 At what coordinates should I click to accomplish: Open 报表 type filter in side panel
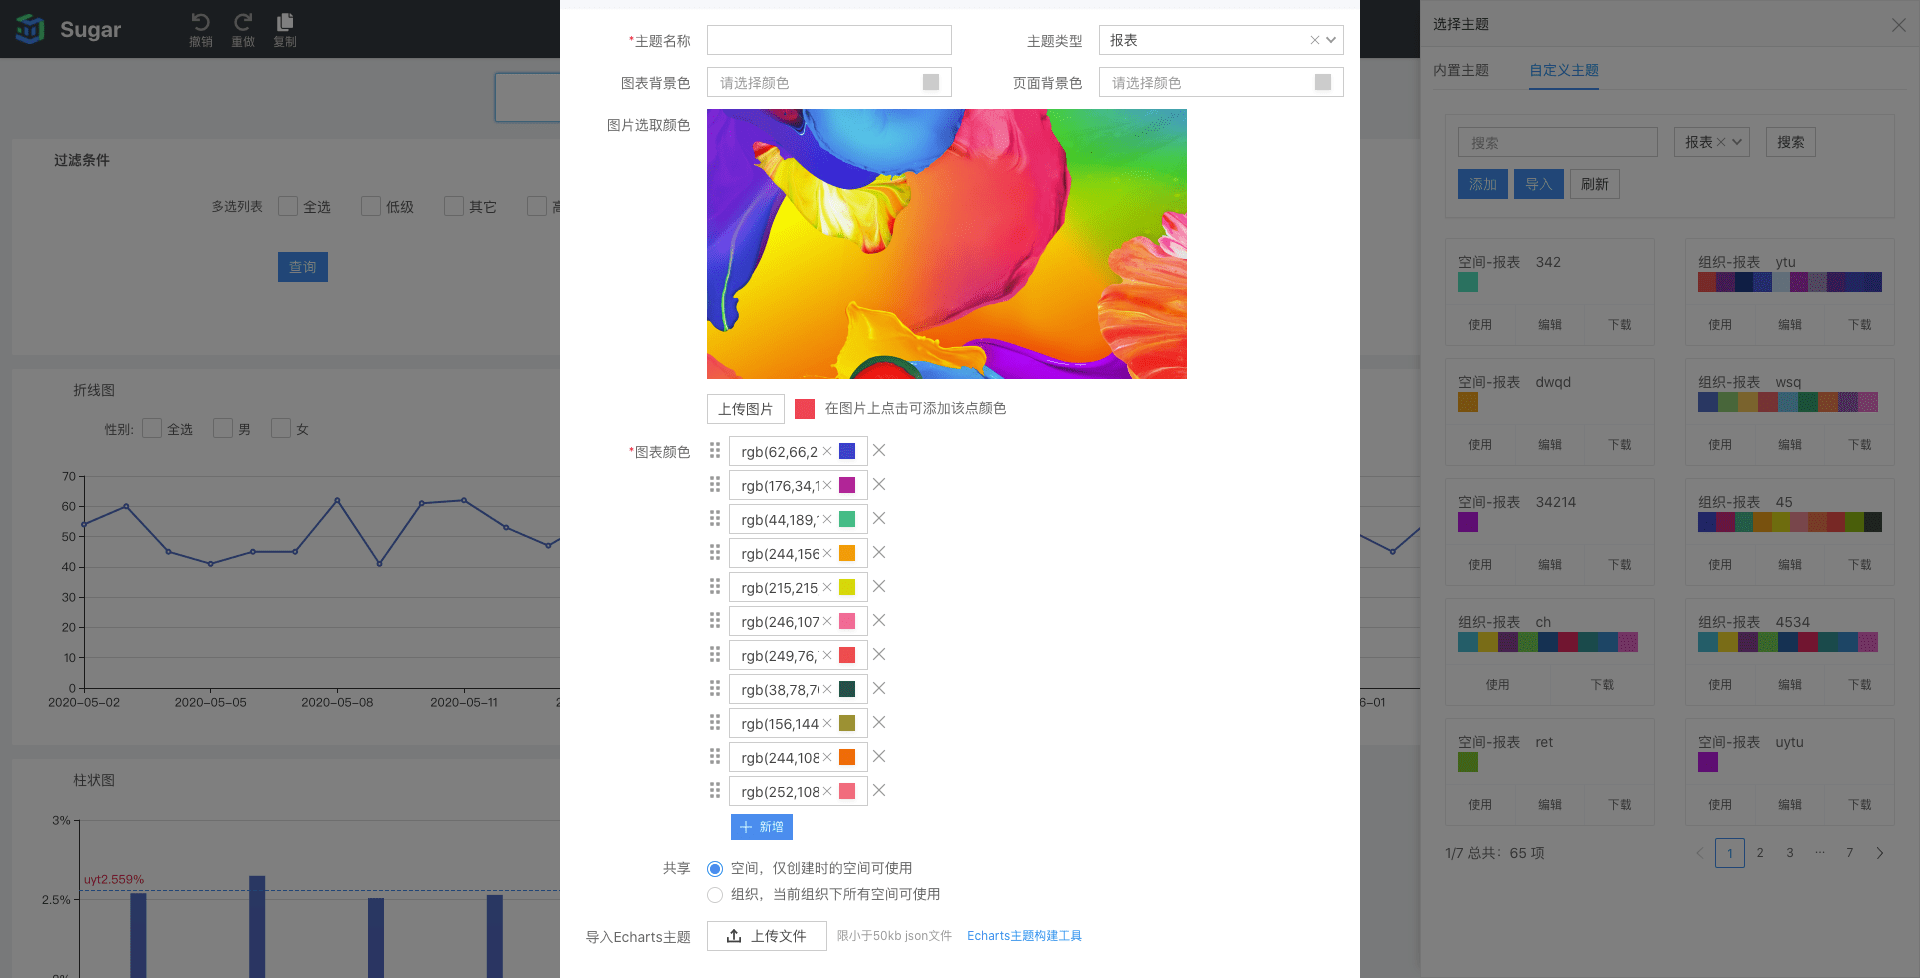pos(1712,142)
